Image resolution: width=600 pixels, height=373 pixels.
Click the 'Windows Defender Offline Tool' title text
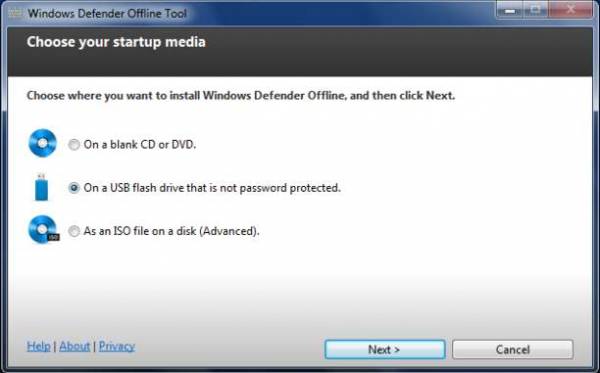pyautogui.click(x=107, y=13)
